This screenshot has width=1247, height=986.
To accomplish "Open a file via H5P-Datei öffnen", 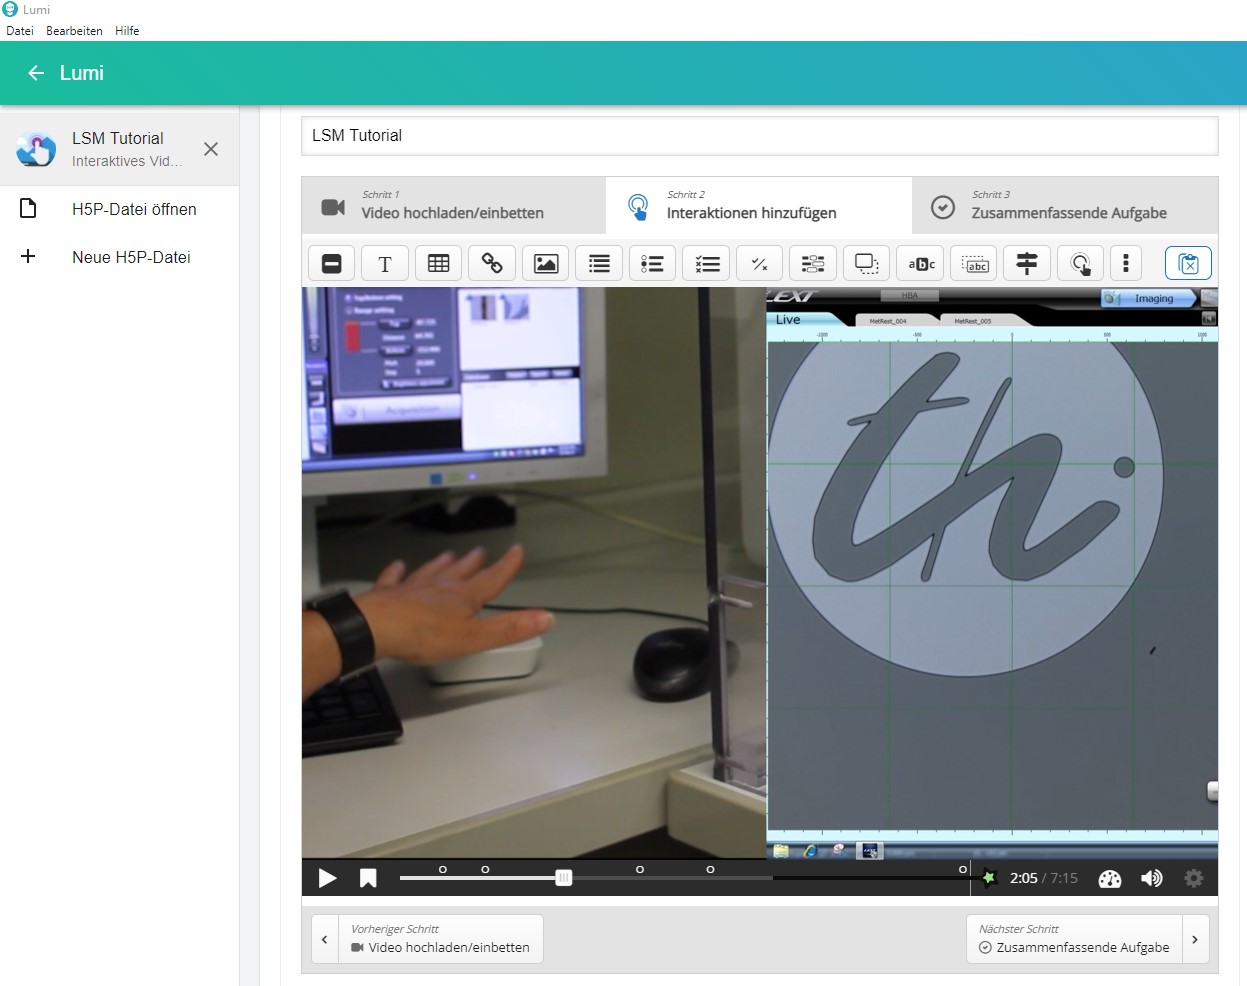I will [x=133, y=209].
